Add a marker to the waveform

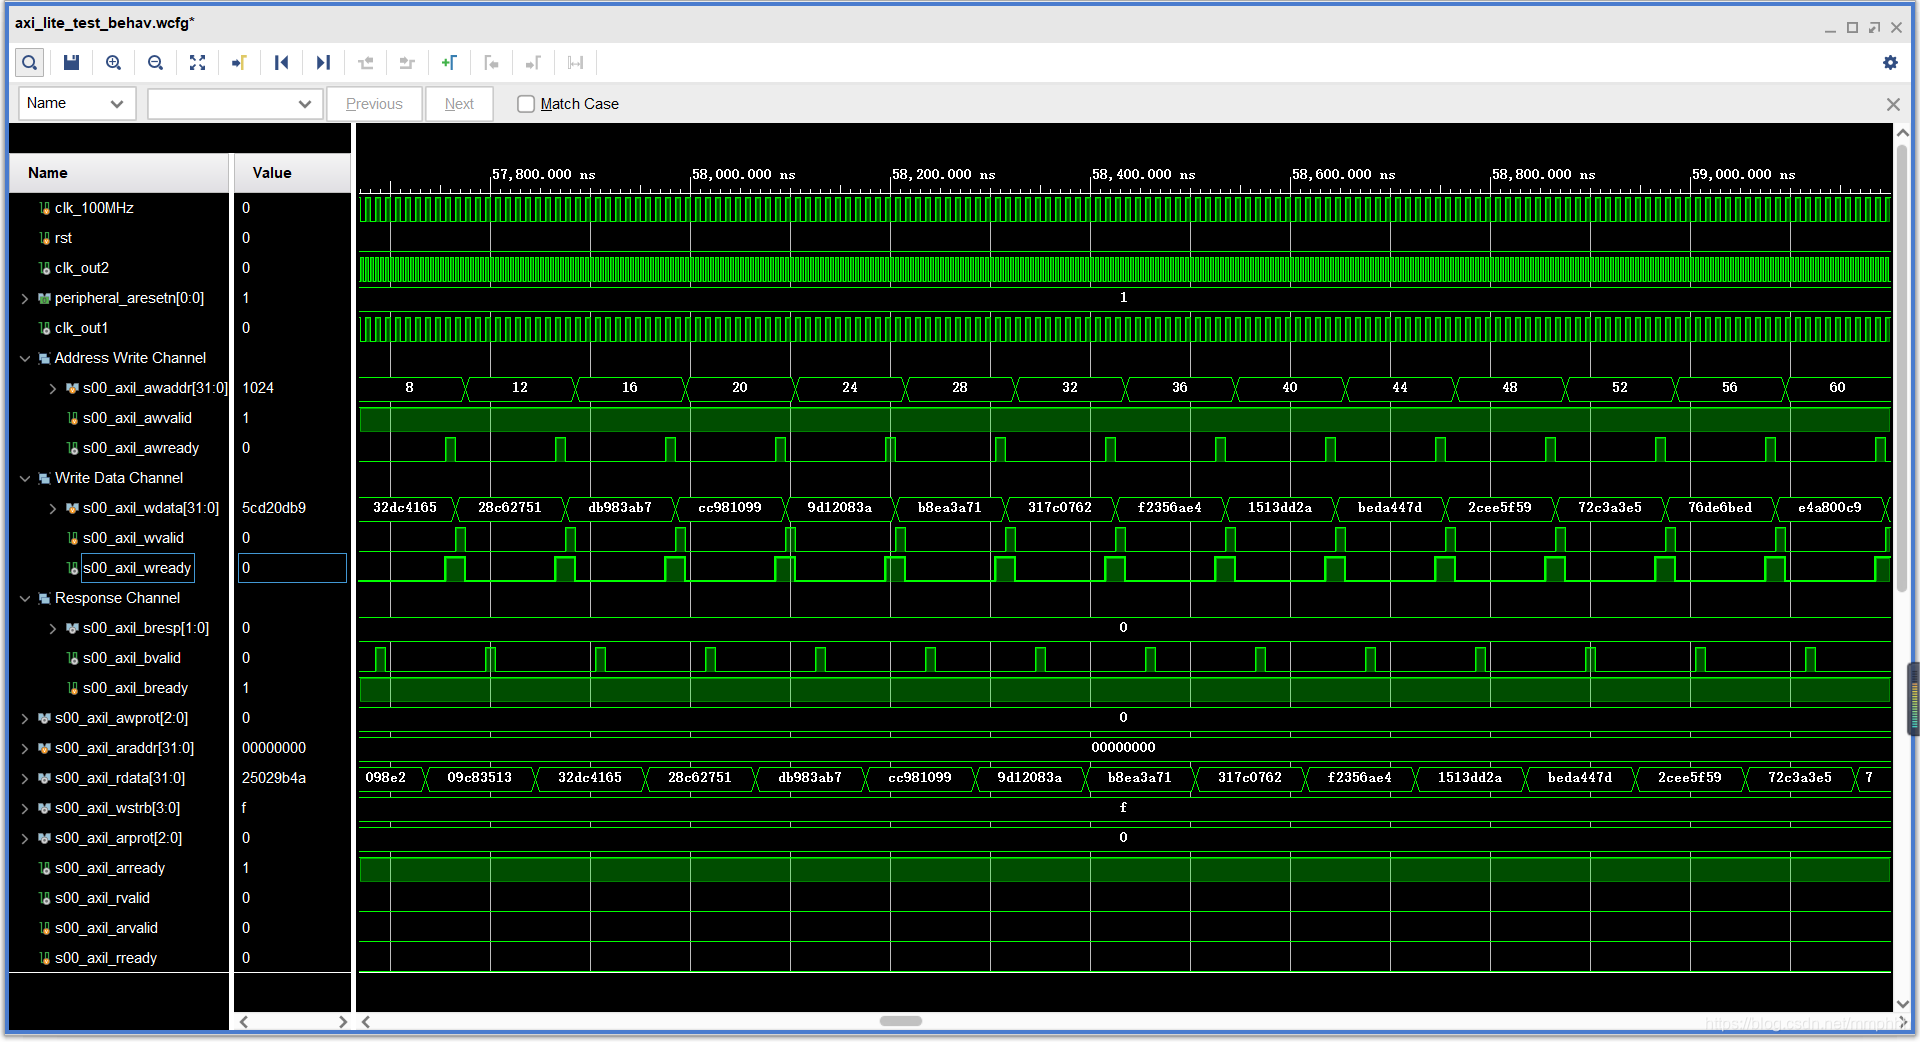[x=449, y=63]
